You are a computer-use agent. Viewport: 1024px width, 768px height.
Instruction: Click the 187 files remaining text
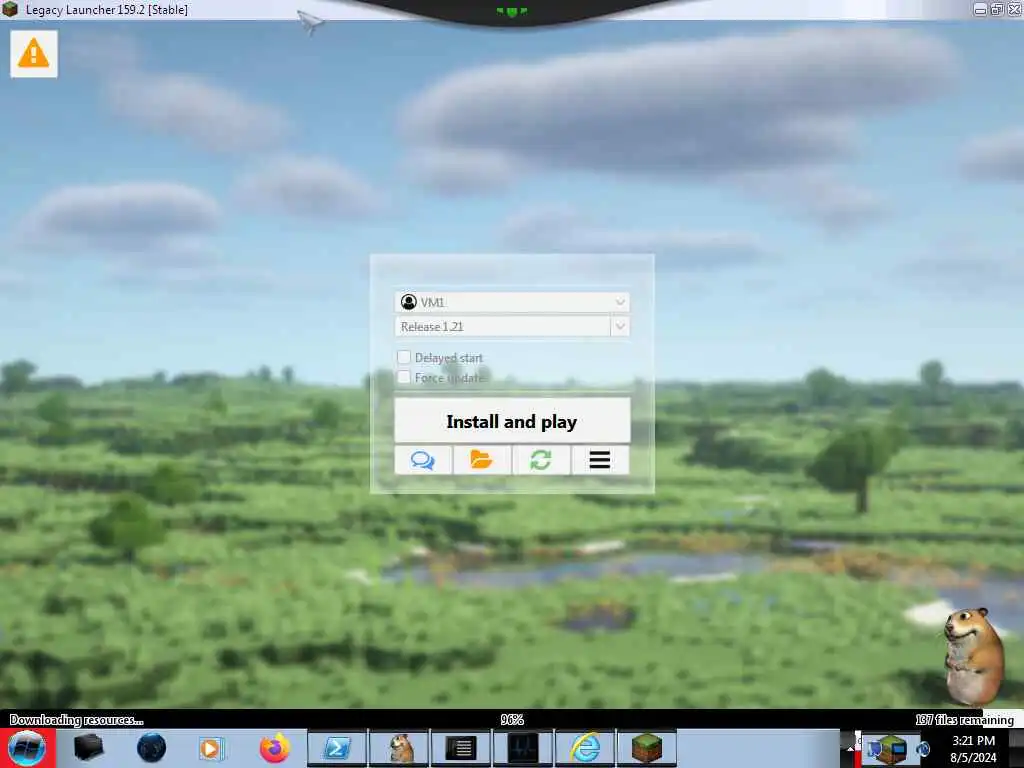pyautogui.click(x=965, y=720)
